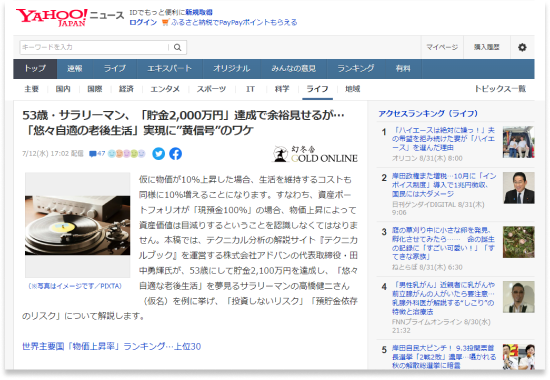
Task: Open the 購入履歴 button
Action: (487, 47)
